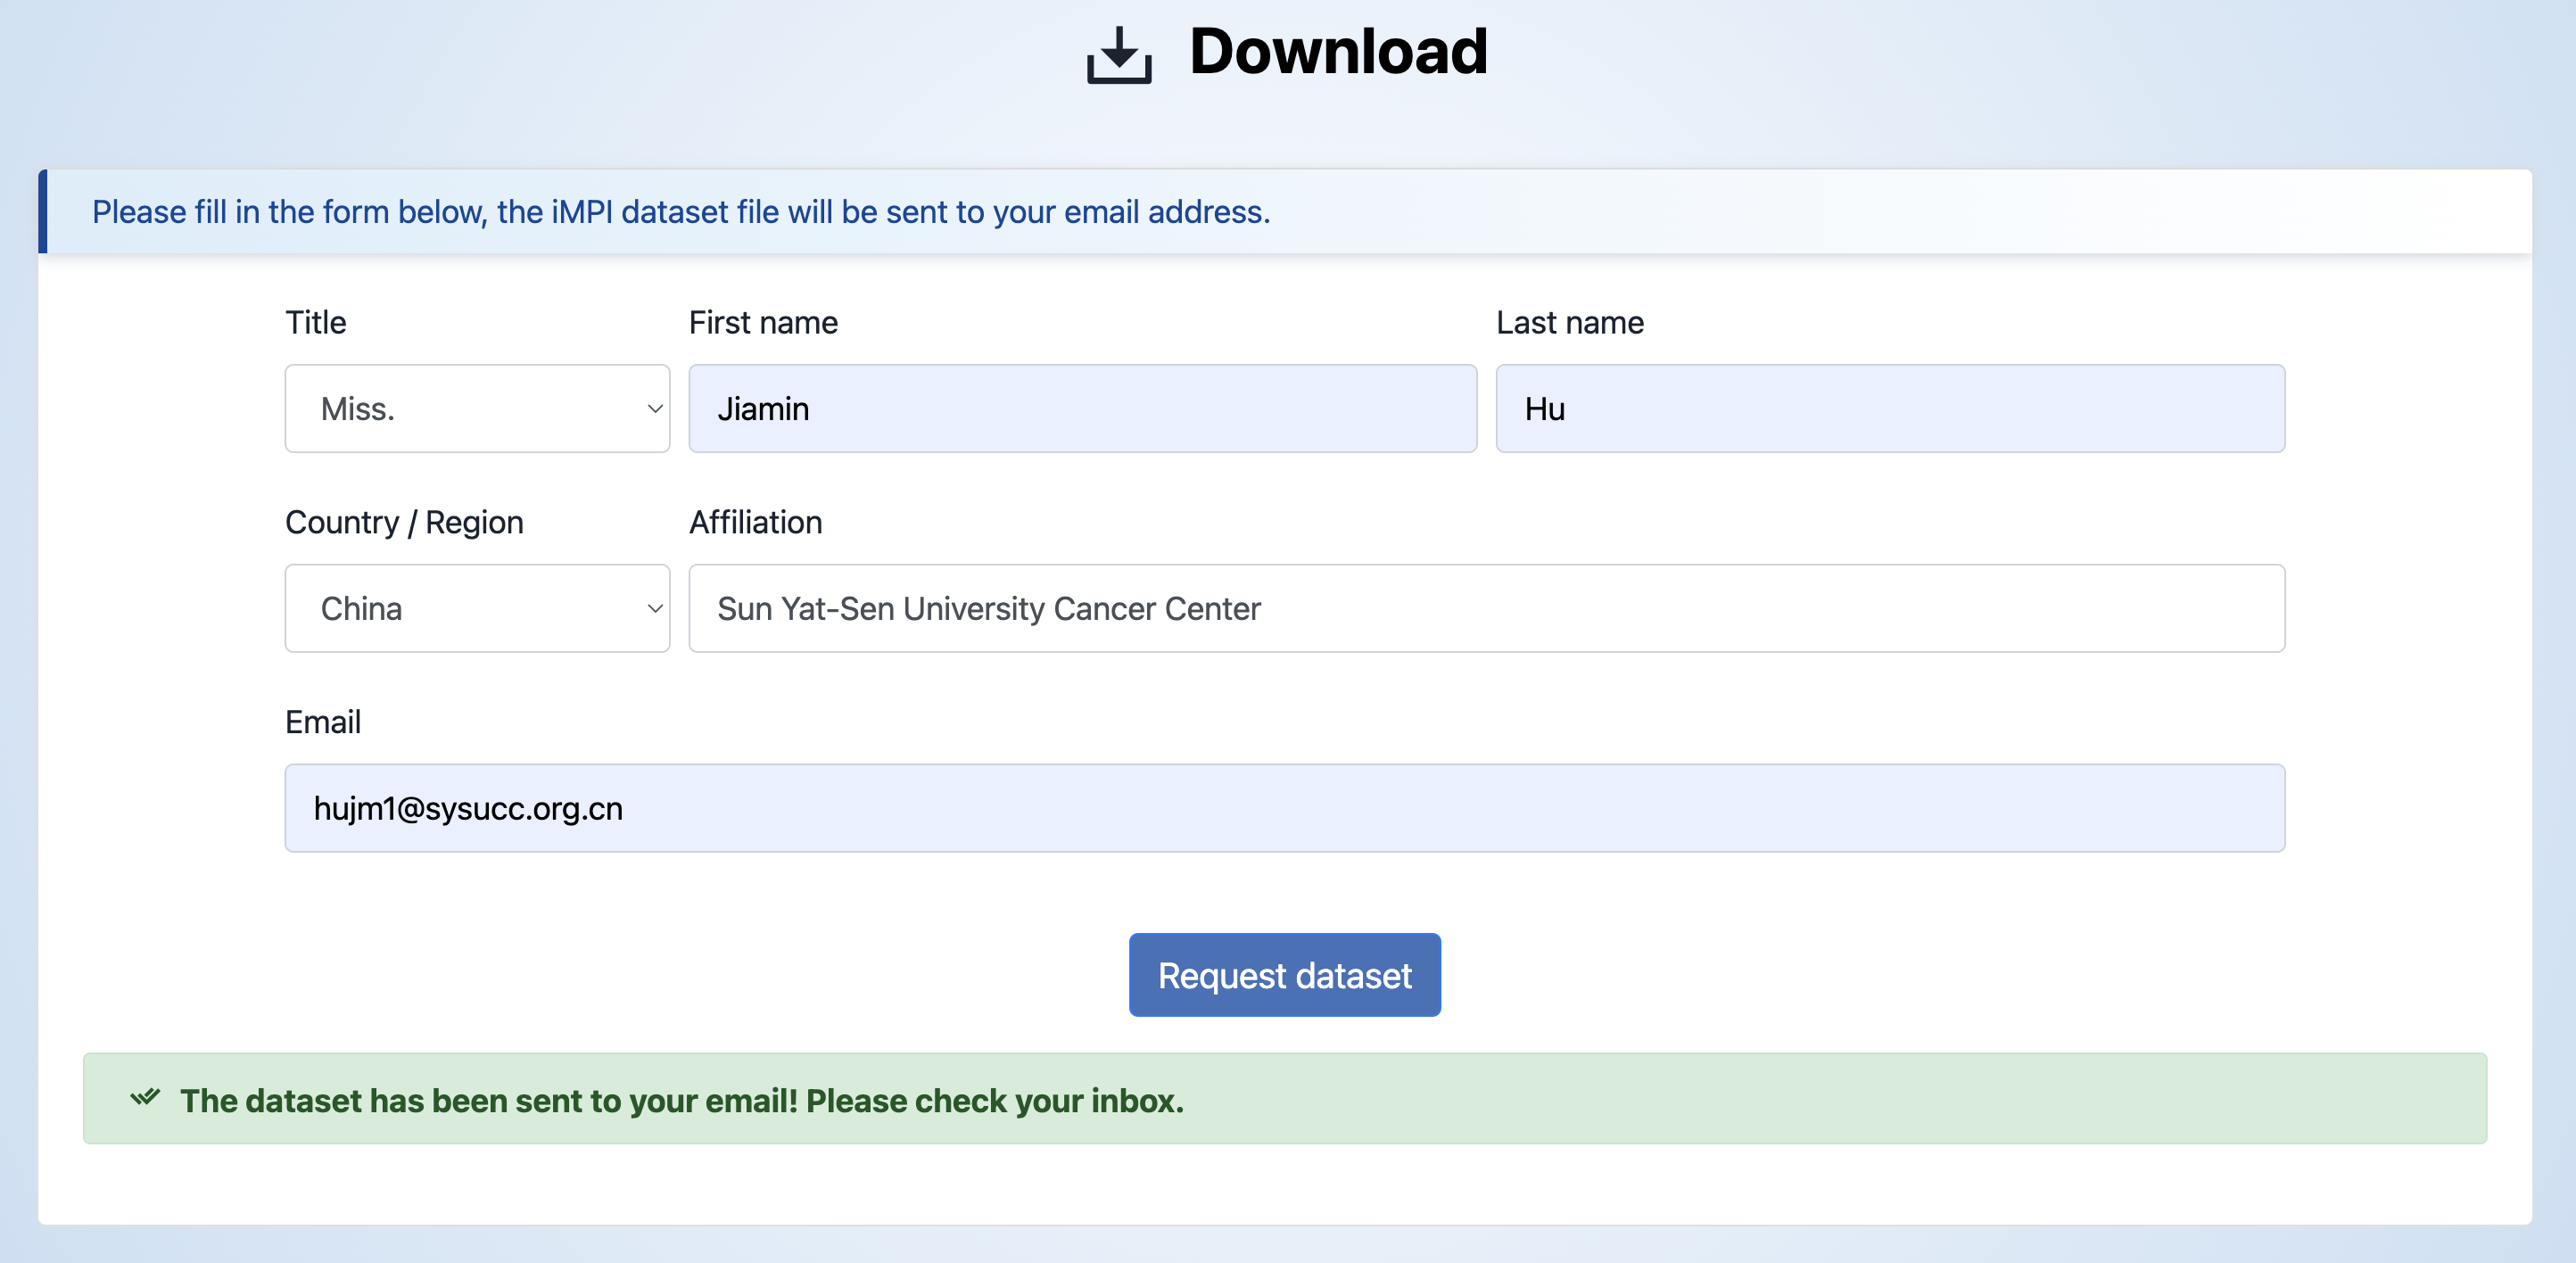This screenshot has width=2576, height=1263.
Task: Click the Request dataset button
Action: [x=1284, y=975]
